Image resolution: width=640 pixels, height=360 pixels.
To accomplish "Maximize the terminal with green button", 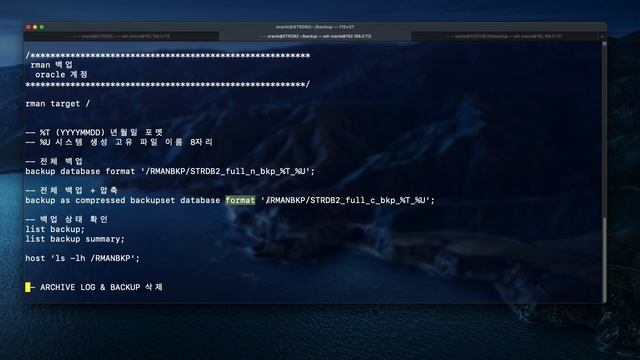I will coord(42,27).
